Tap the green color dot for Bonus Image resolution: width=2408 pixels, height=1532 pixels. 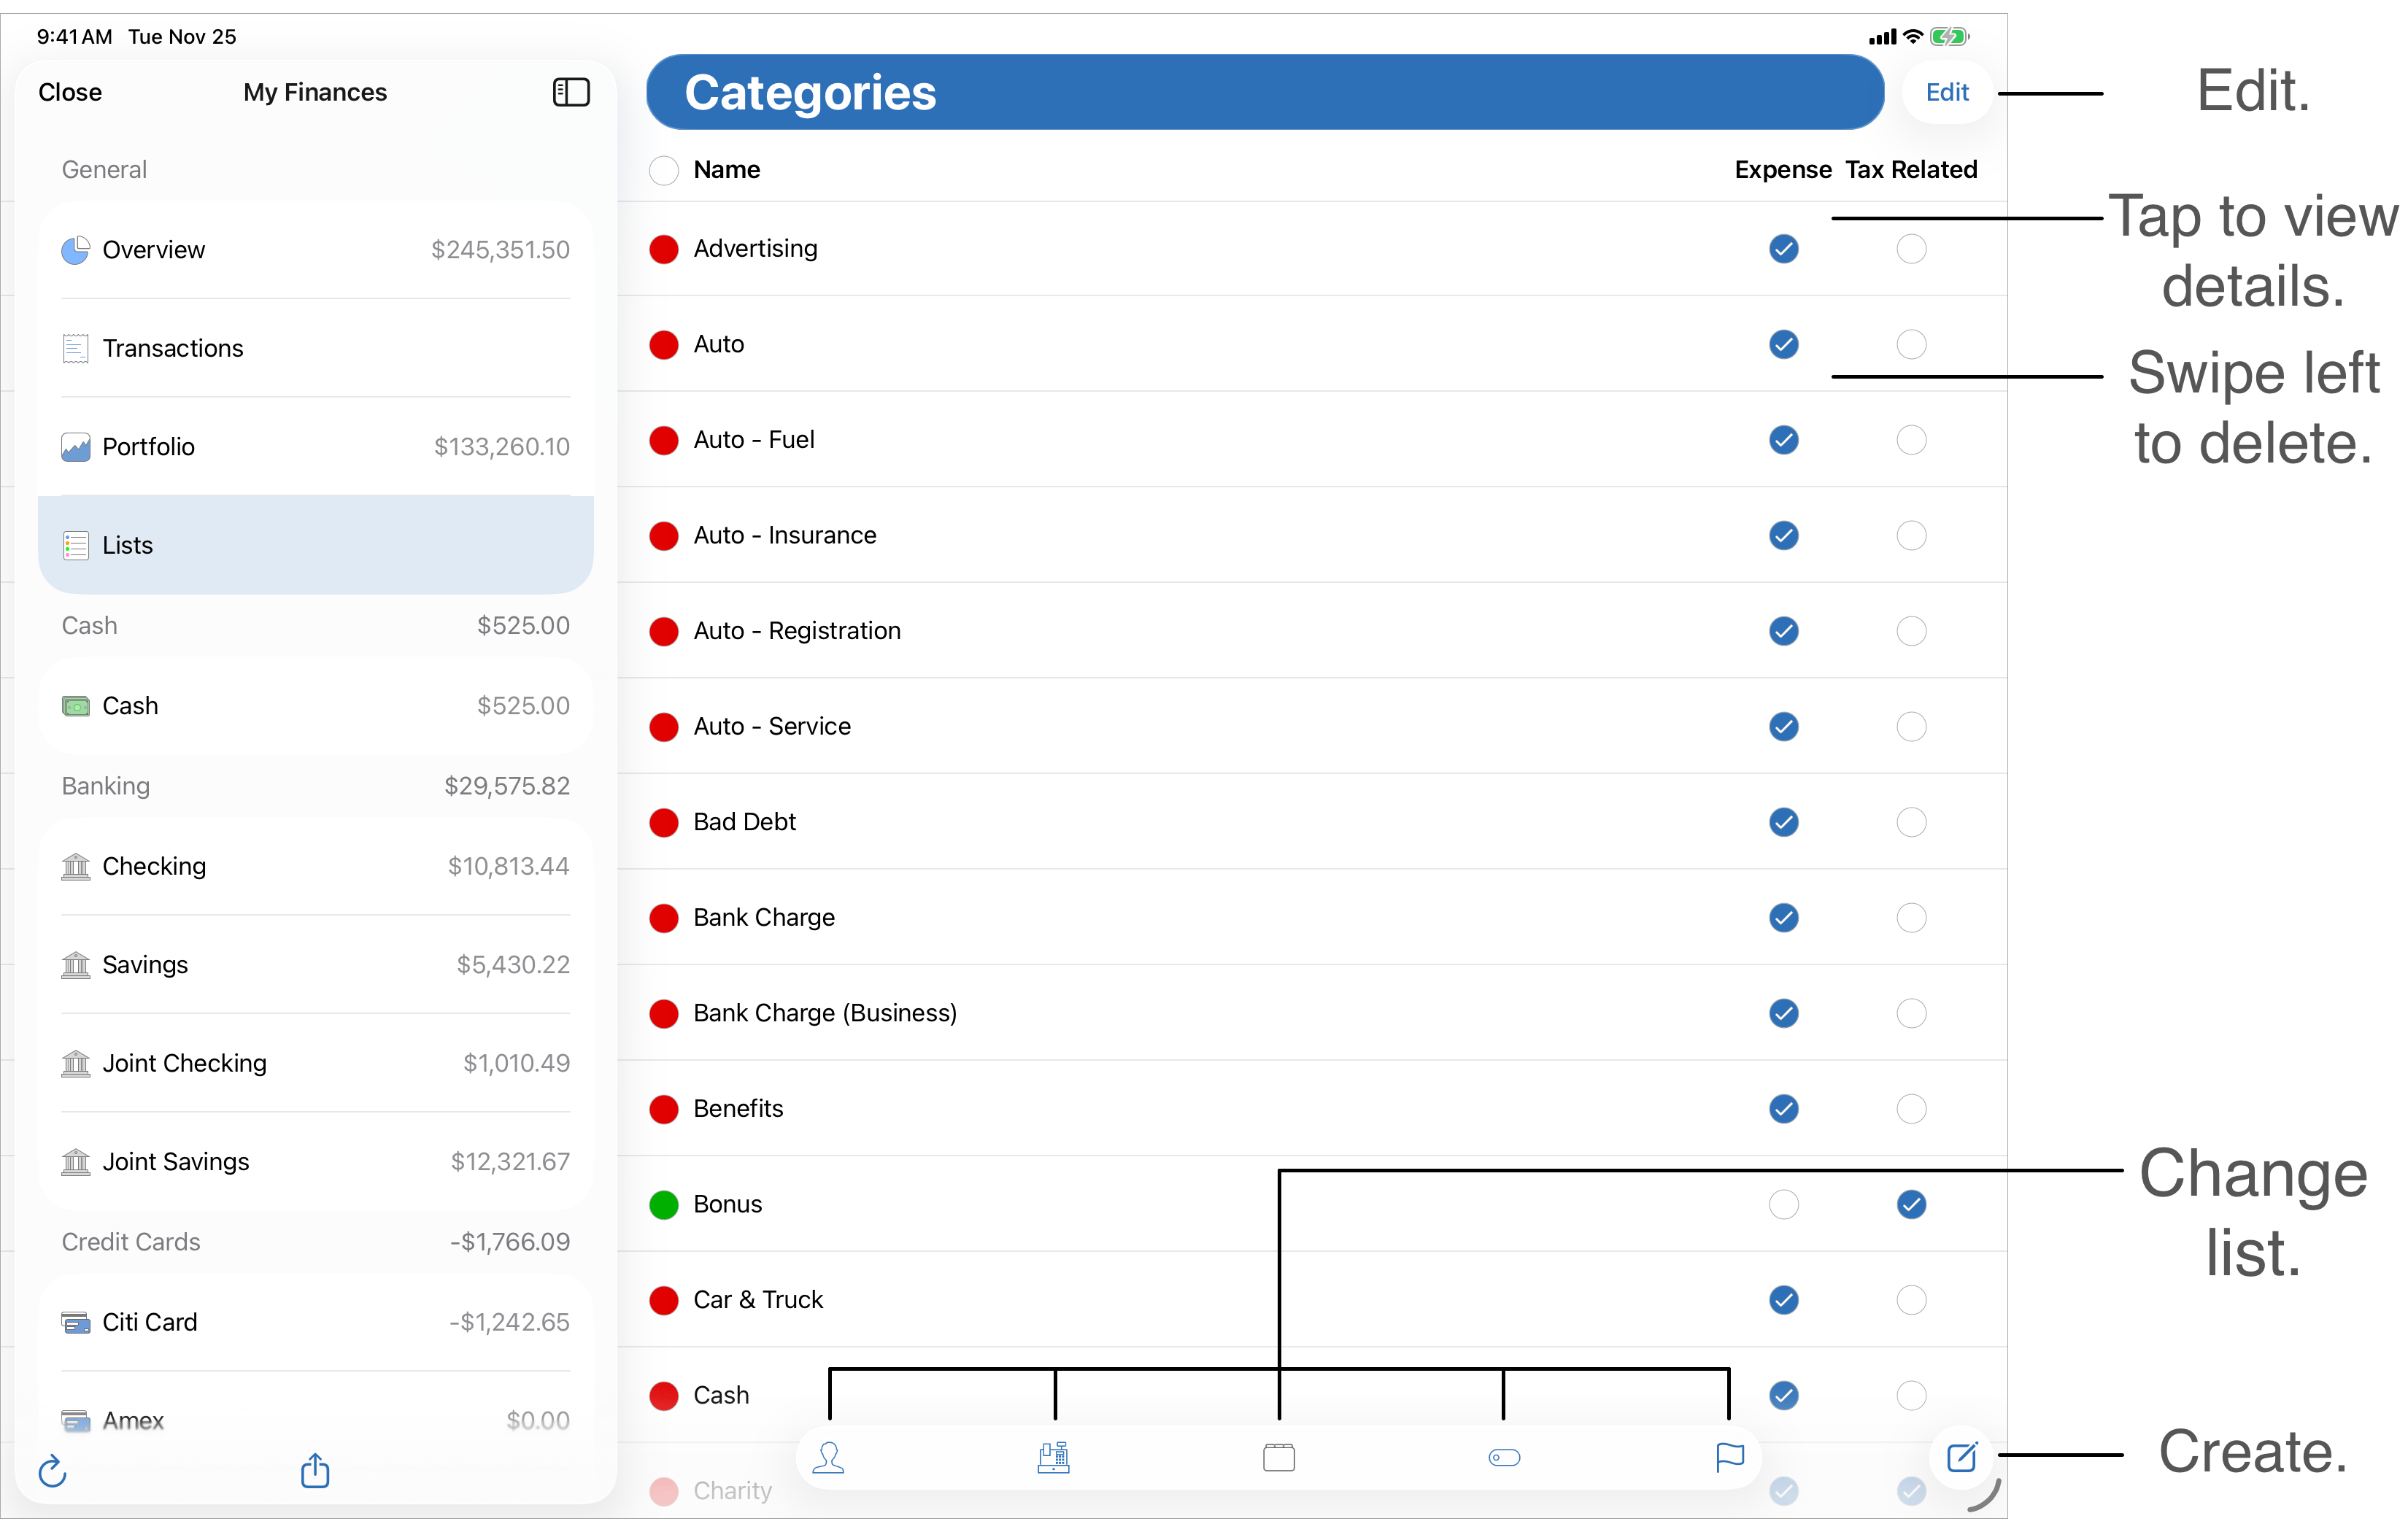(x=664, y=1204)
